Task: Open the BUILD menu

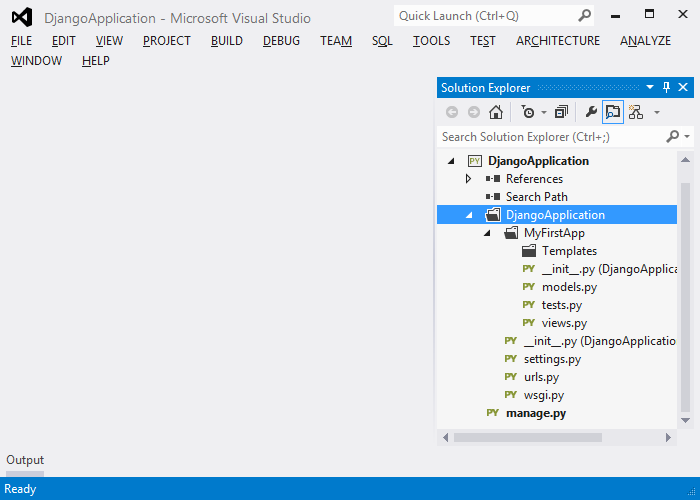Action: [x=227, y=41]
